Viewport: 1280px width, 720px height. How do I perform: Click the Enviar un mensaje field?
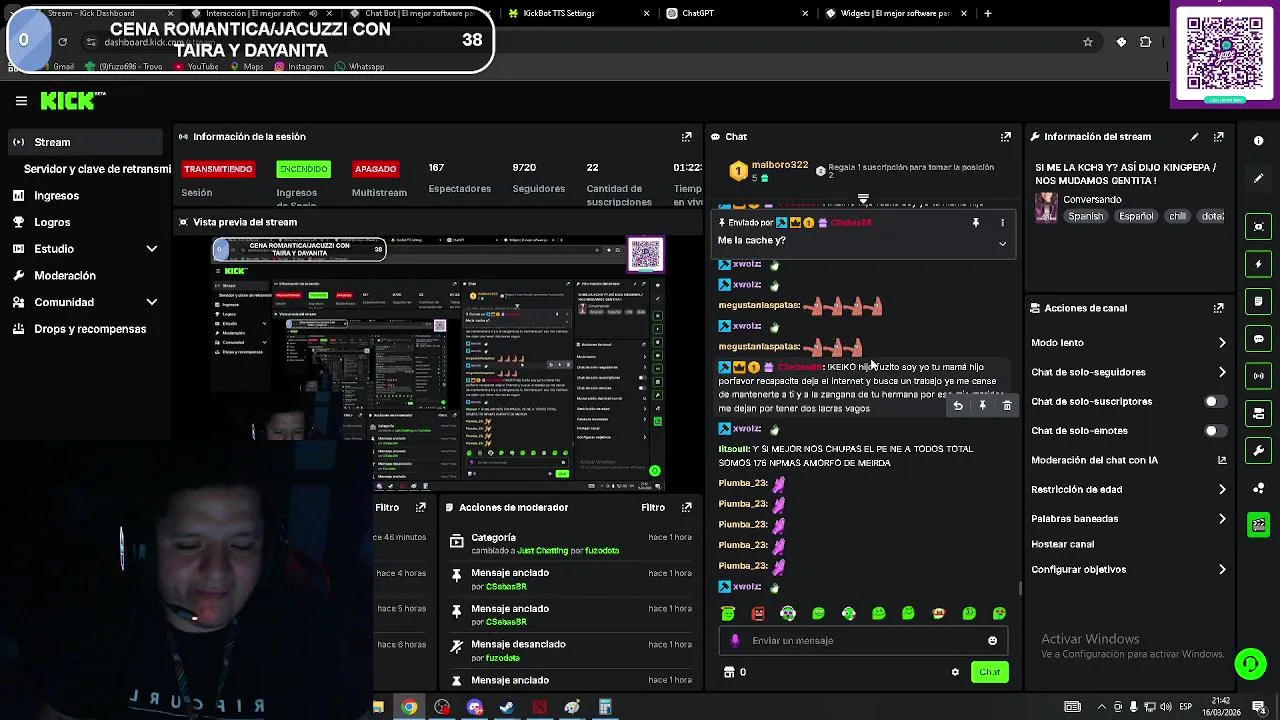[863, 641]
